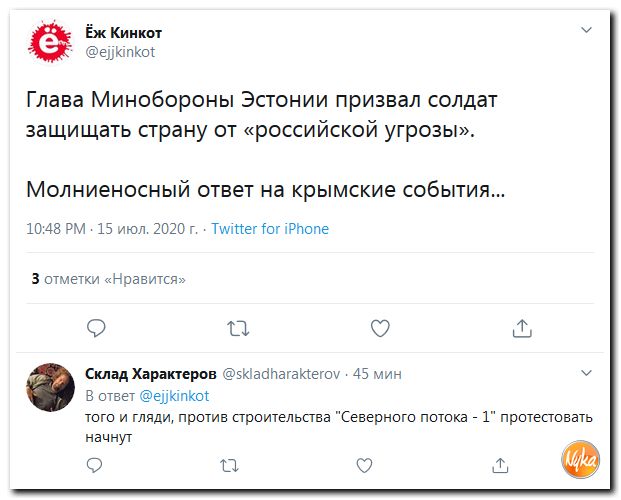Expand options chevron on the reply
Screen dimensions: 621x500
[x=587, y=372]
